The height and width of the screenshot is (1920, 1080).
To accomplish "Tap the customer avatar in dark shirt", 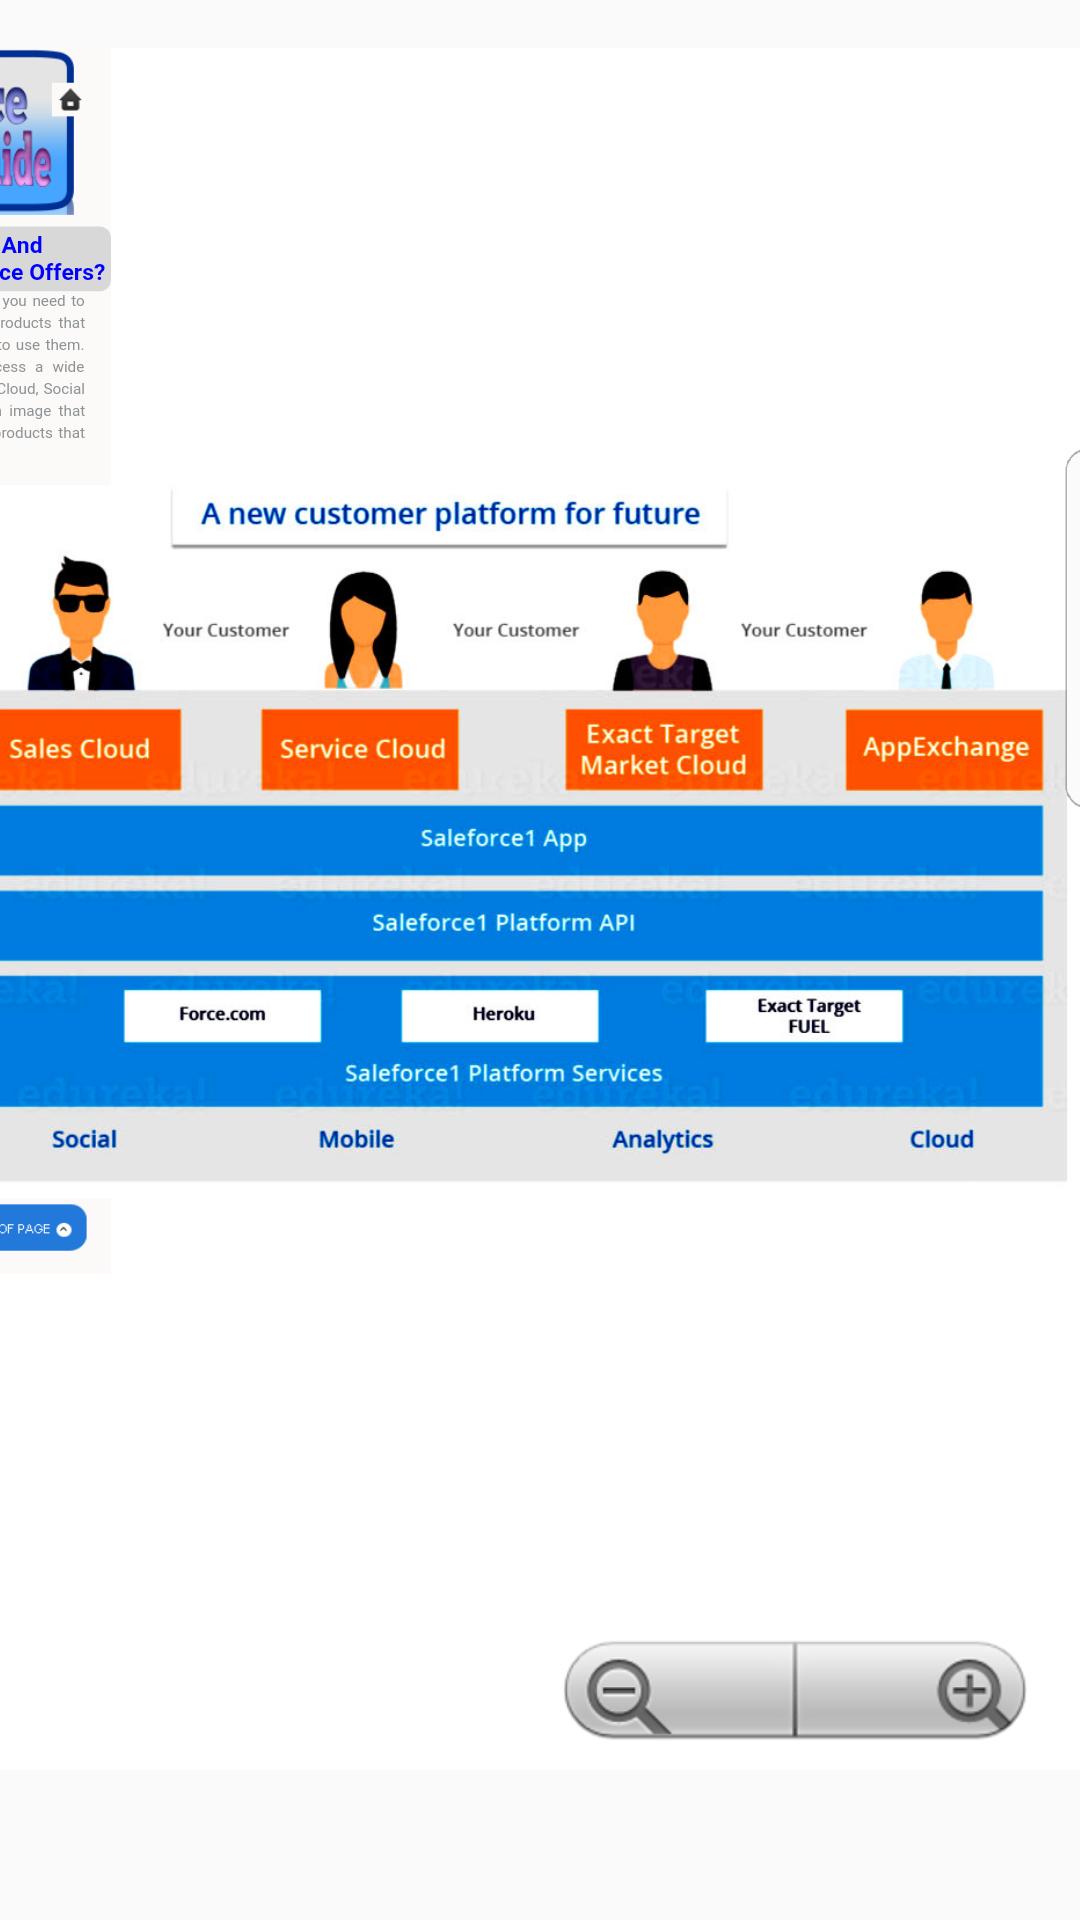I will tap(662, 630).
